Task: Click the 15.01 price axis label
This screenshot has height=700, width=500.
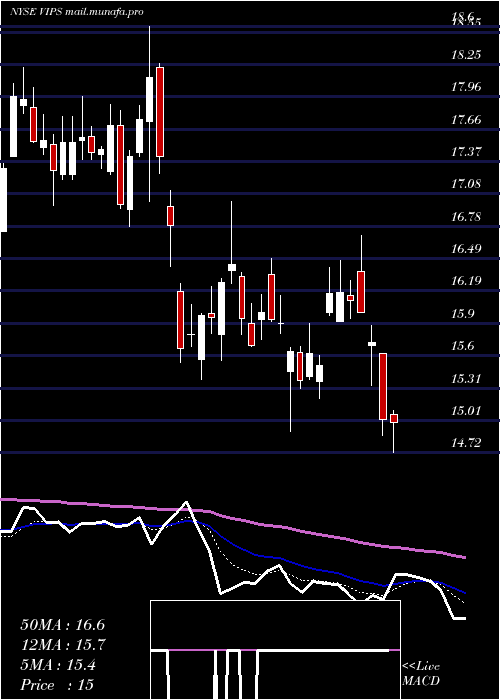Action: point(467,410)
